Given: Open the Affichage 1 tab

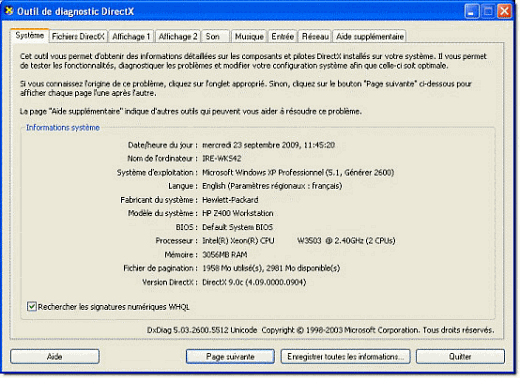Looking at the screenshot, I should (x=131, y=36).
